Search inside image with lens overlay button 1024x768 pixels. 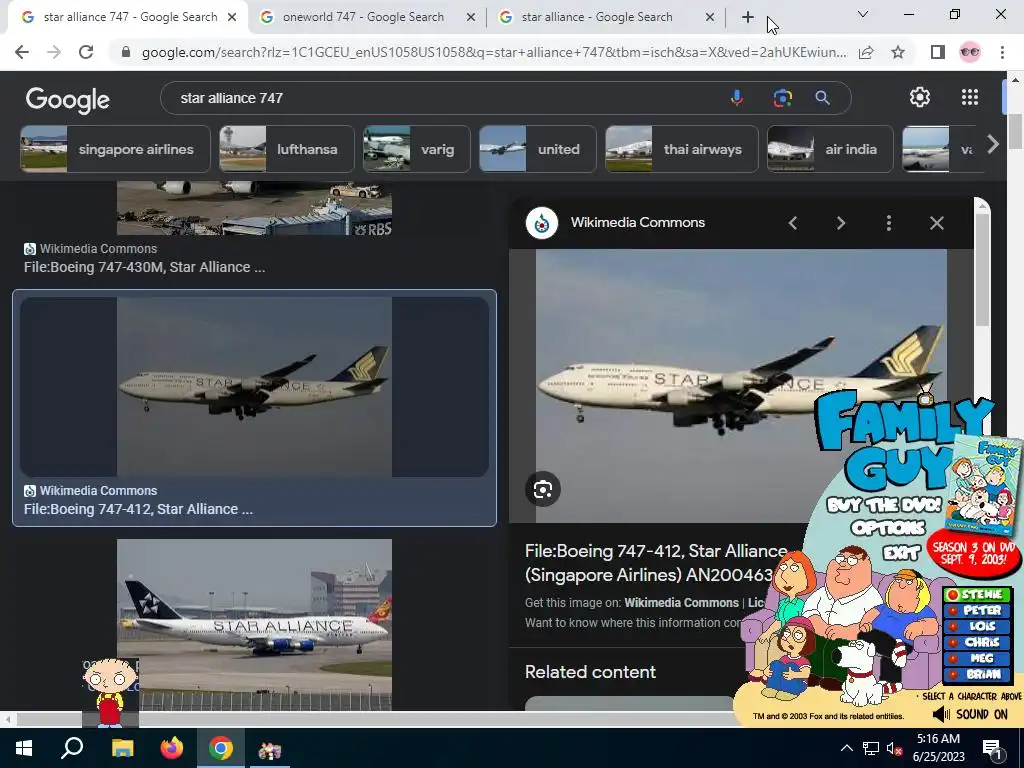point(543,489)
